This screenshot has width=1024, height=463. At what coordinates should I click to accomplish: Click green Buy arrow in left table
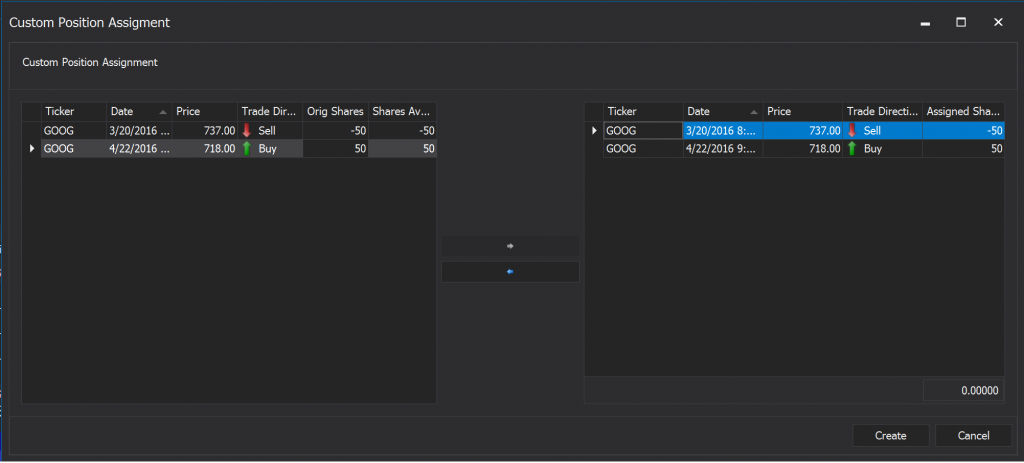(x=247, y=149)
